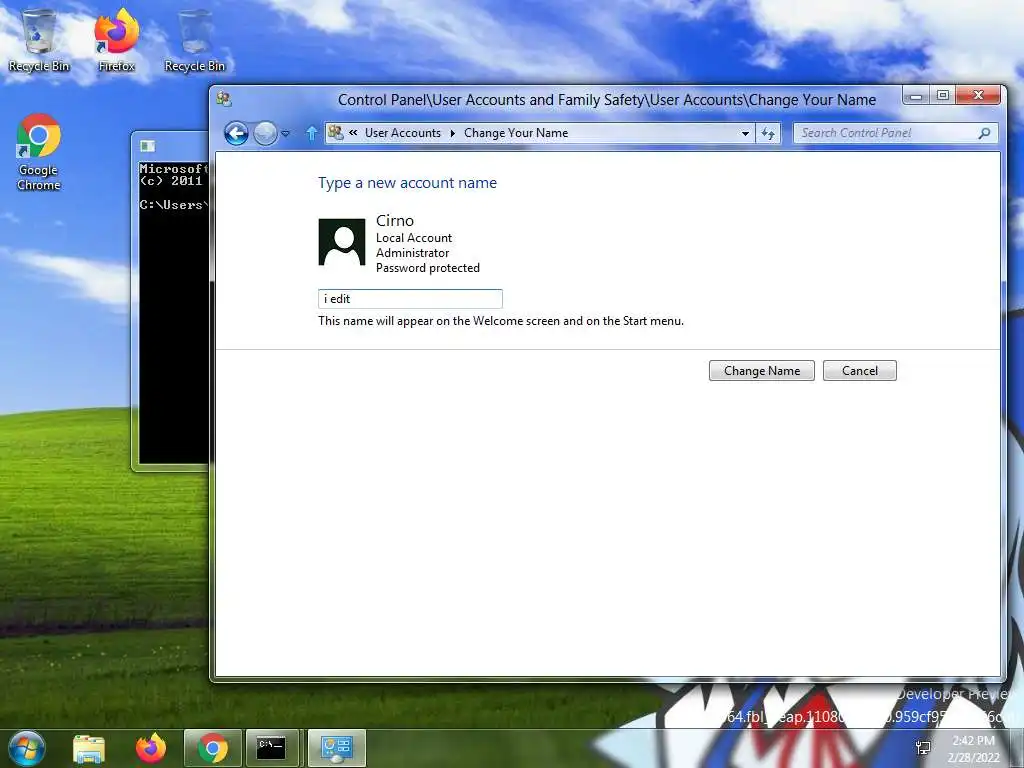Select the Firefox desktop shortcut
1024x768 pixels.
[x=117, y=40]
